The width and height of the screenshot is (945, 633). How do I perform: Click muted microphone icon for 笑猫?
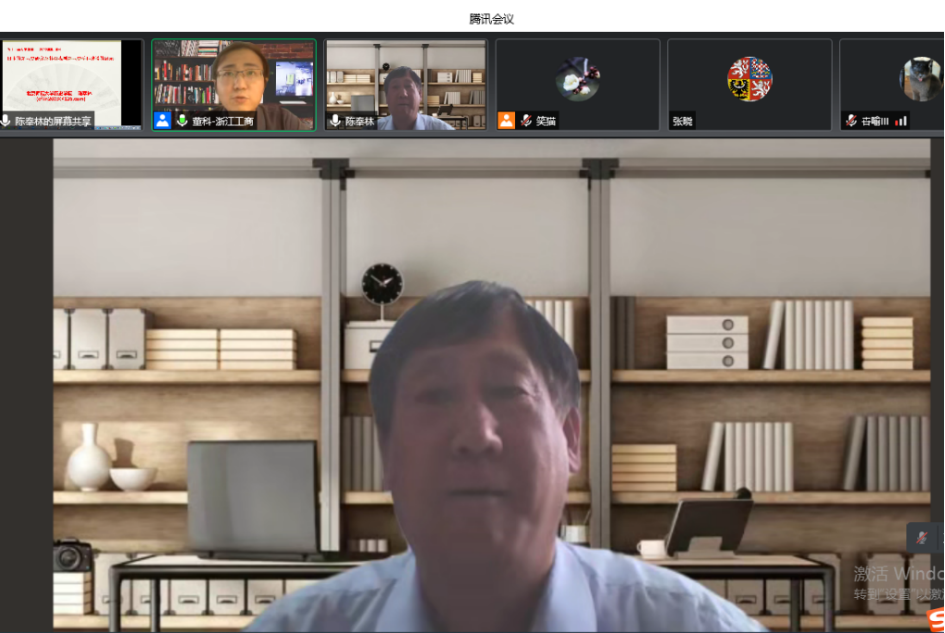click(x=526, y=121)
